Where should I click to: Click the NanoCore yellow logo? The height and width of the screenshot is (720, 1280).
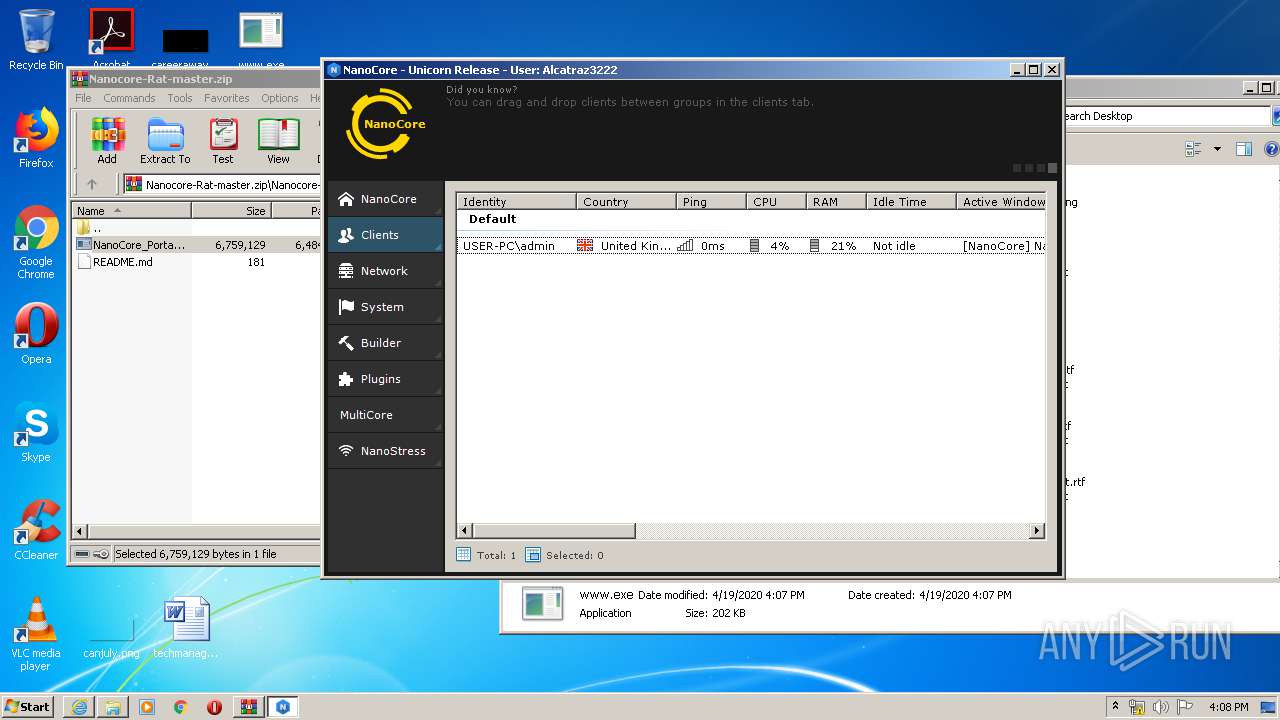pos(385,124)
